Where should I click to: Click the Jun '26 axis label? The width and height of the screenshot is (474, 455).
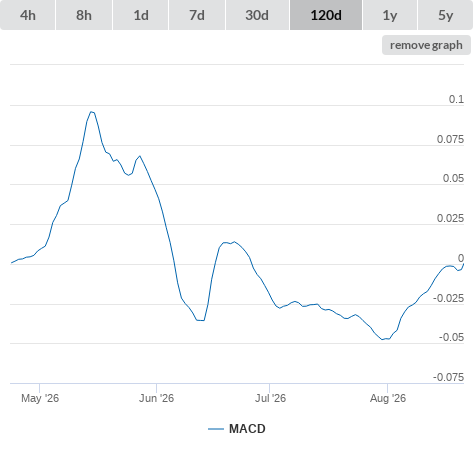156,398
